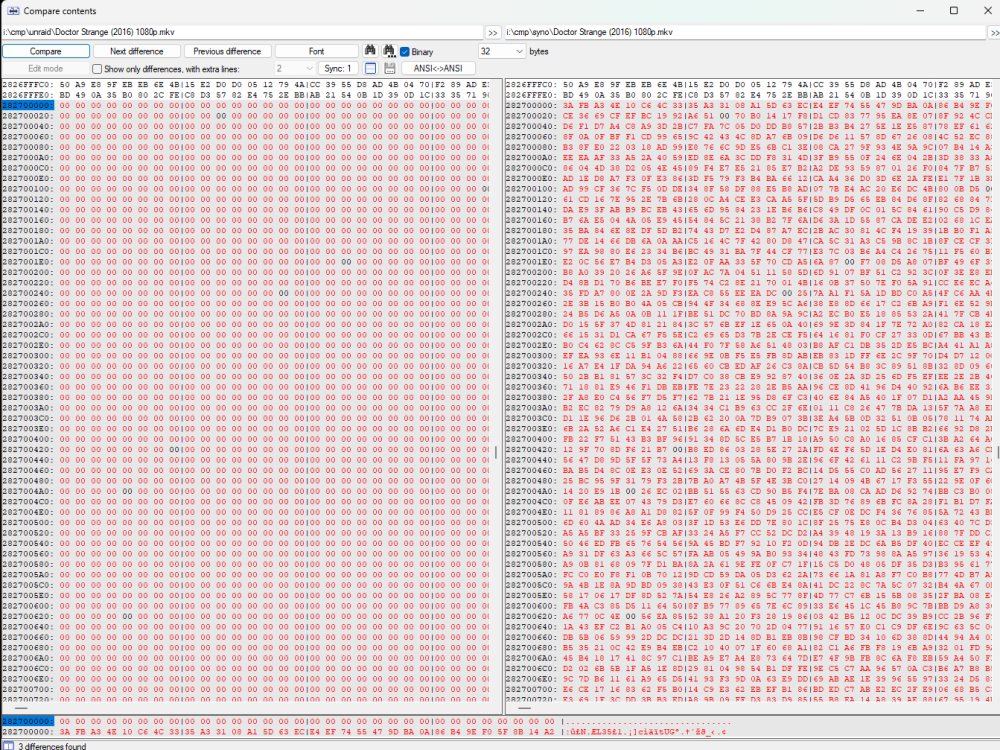Image resolution: width=1000 pixels, height=750 pixels.
Task: Click offset 282700500 in the right pane
Action: pos(532,522)
